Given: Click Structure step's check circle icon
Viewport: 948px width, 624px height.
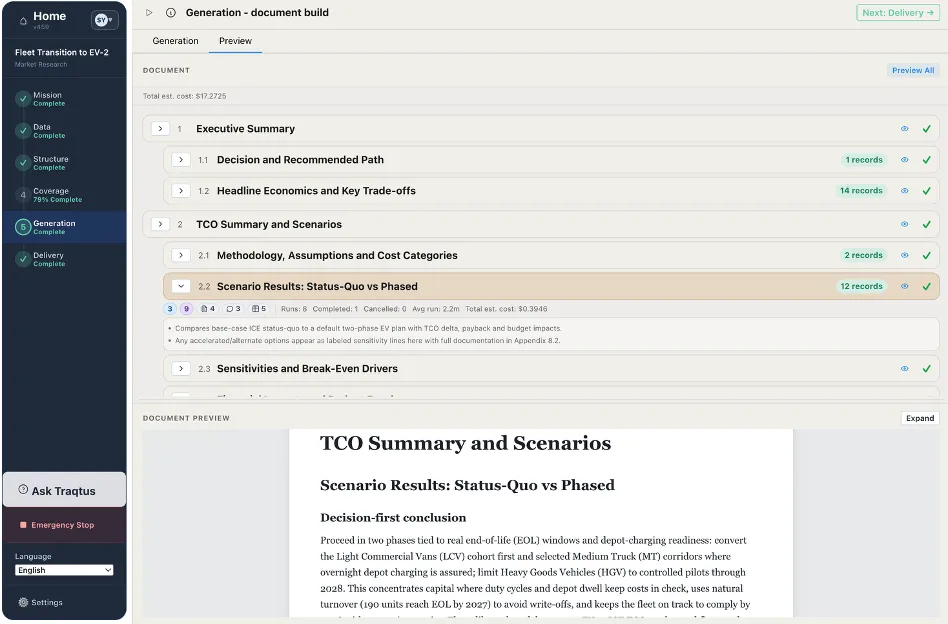Looking at the screenshot, I should [23, 163].
